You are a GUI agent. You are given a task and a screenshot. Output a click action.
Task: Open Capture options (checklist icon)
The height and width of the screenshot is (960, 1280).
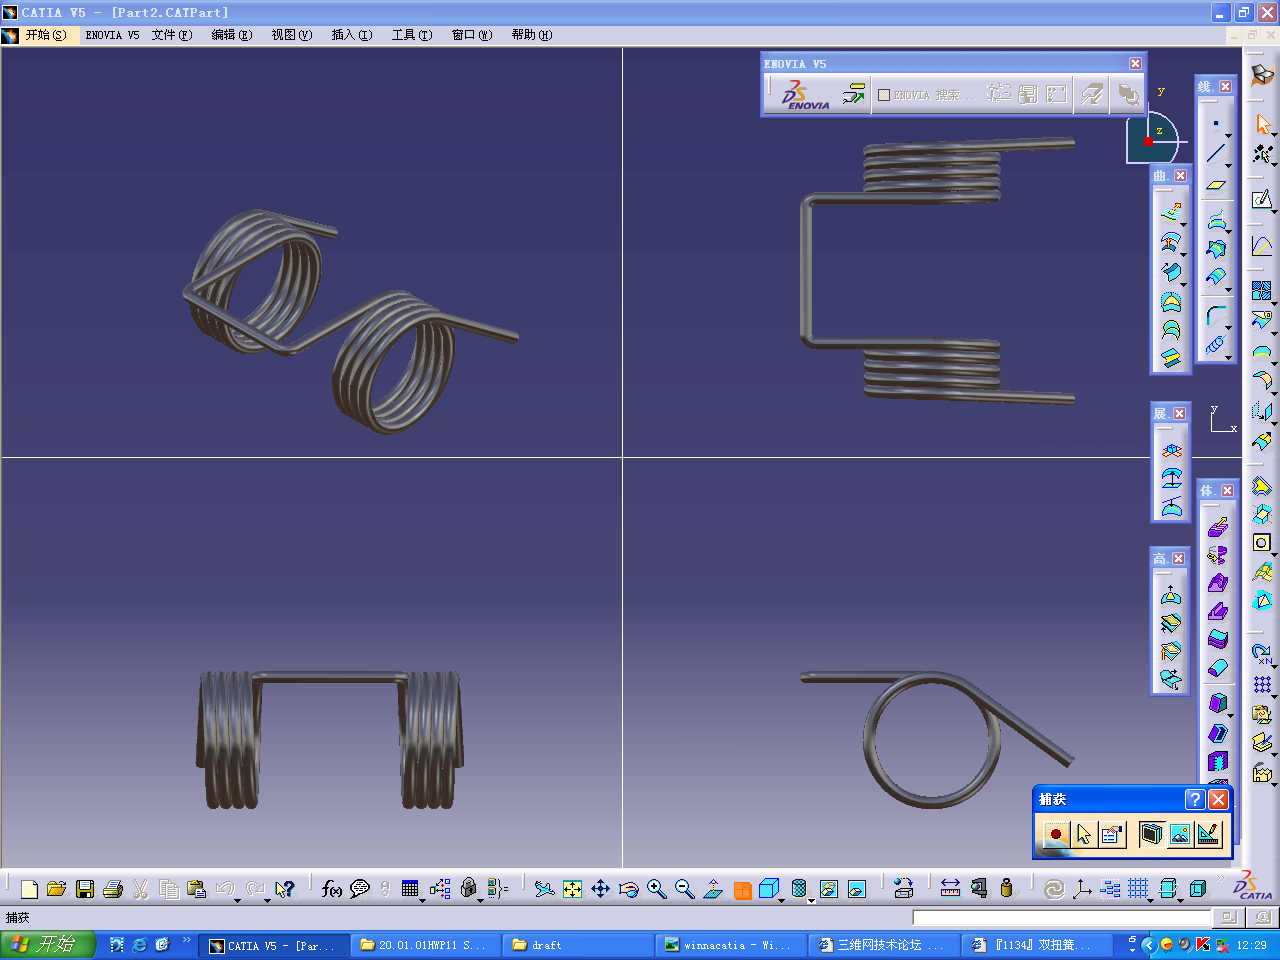coord(1111,834)
